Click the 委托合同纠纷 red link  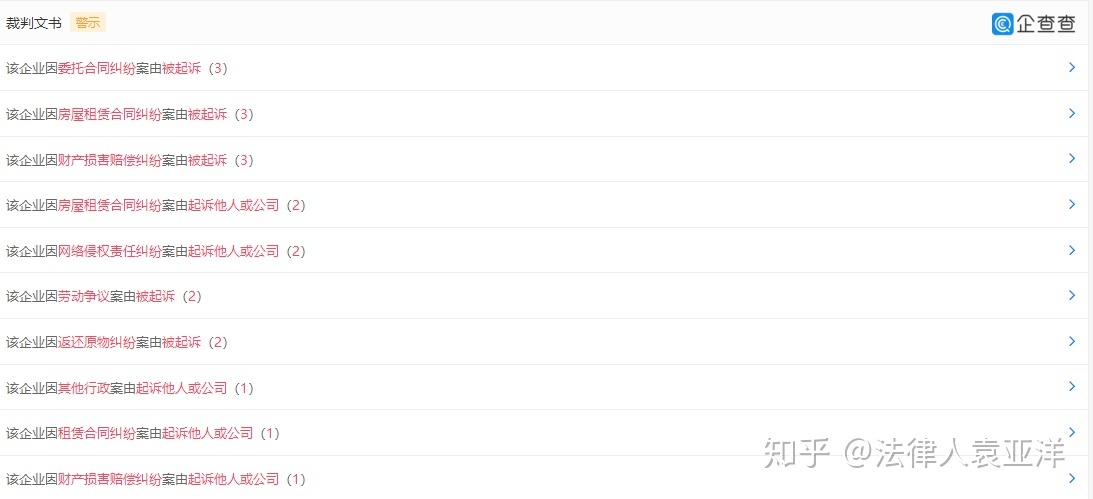(x=97, y=69)
